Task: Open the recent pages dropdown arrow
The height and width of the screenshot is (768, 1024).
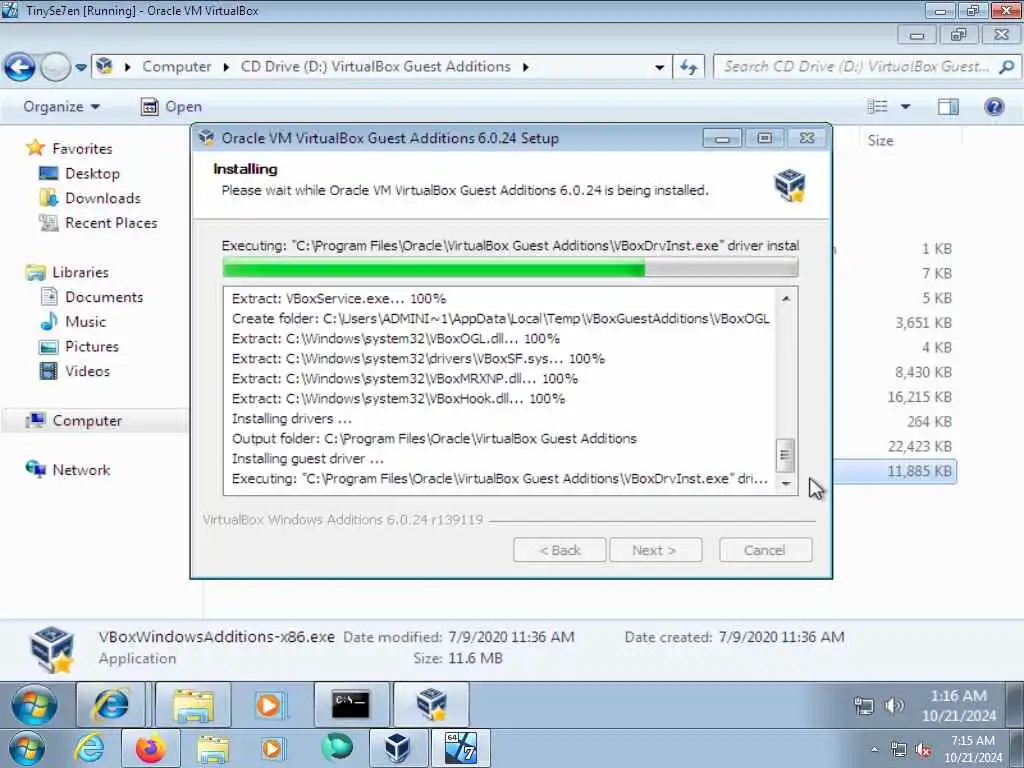Action: click(x=81, y=67)
